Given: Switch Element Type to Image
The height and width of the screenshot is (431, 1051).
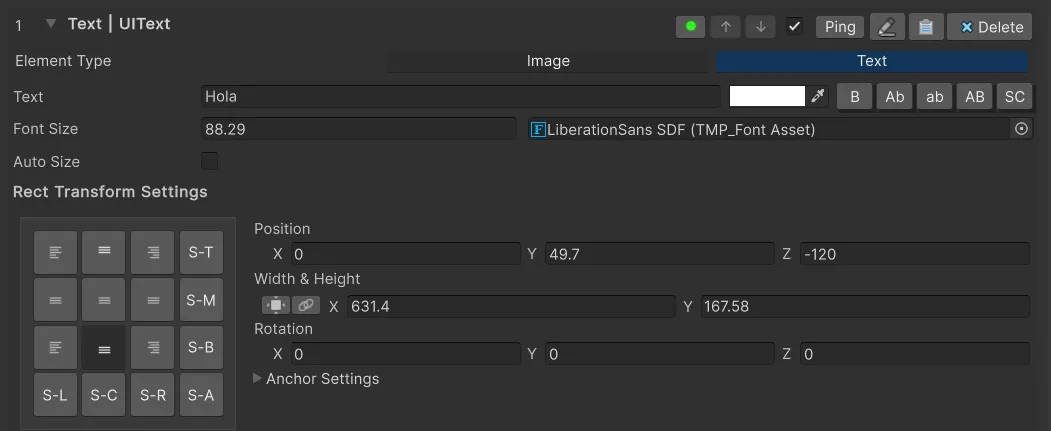Looking at the screenshot, I should point(548,61).
